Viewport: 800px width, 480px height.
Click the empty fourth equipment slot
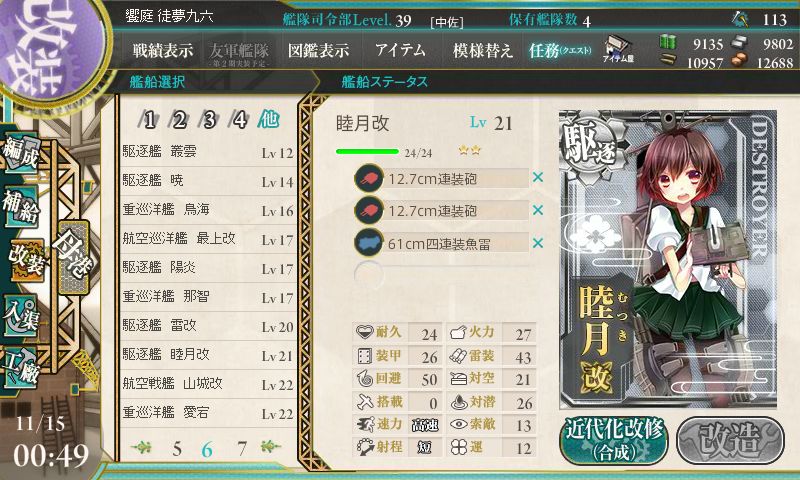(x=442, y=274)
